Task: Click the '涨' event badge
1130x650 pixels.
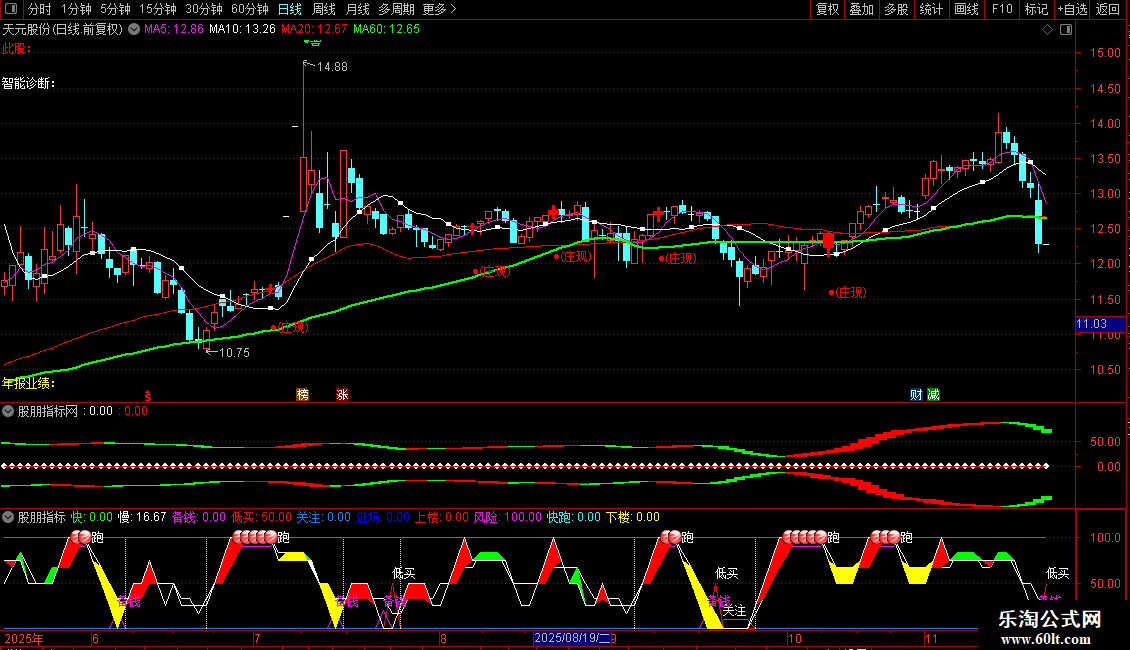Action: coord(342,395)
